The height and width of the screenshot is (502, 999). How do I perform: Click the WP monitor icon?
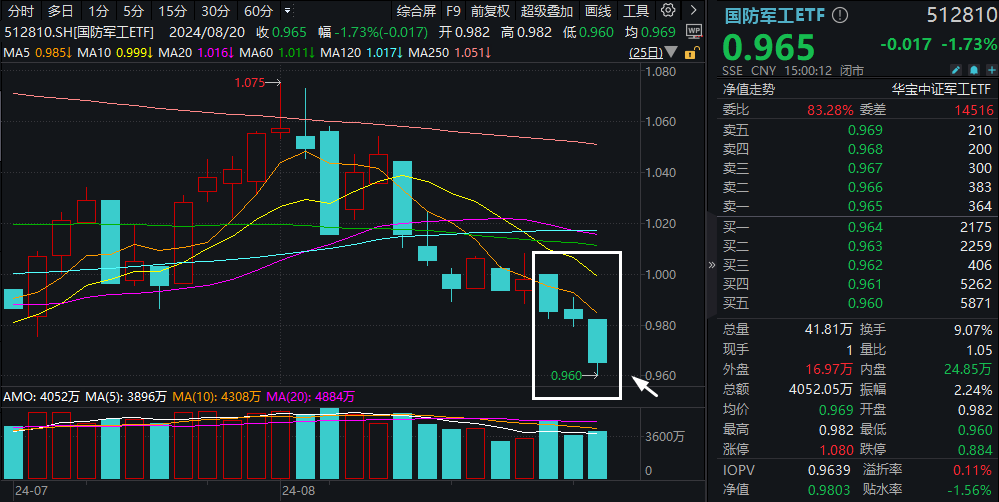695,32
